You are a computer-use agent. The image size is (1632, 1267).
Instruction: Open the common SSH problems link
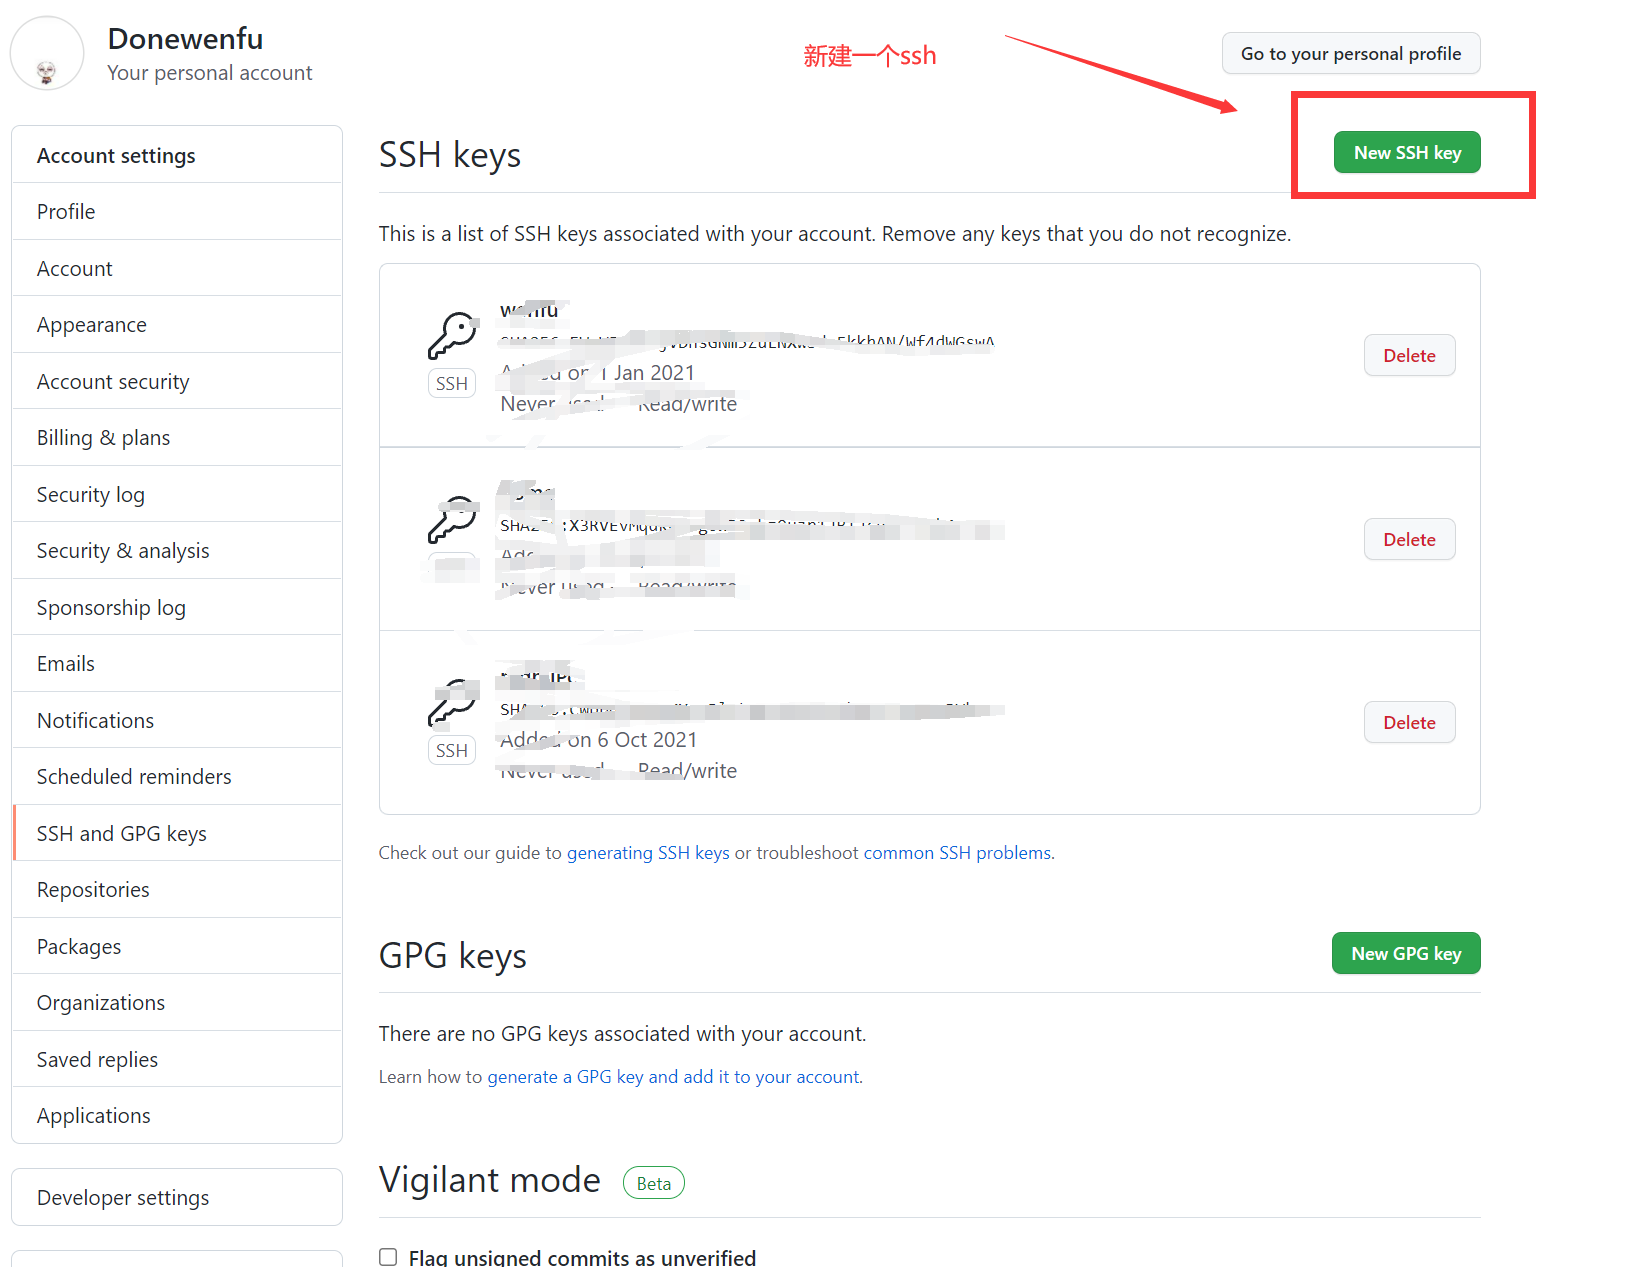[956, 852]
